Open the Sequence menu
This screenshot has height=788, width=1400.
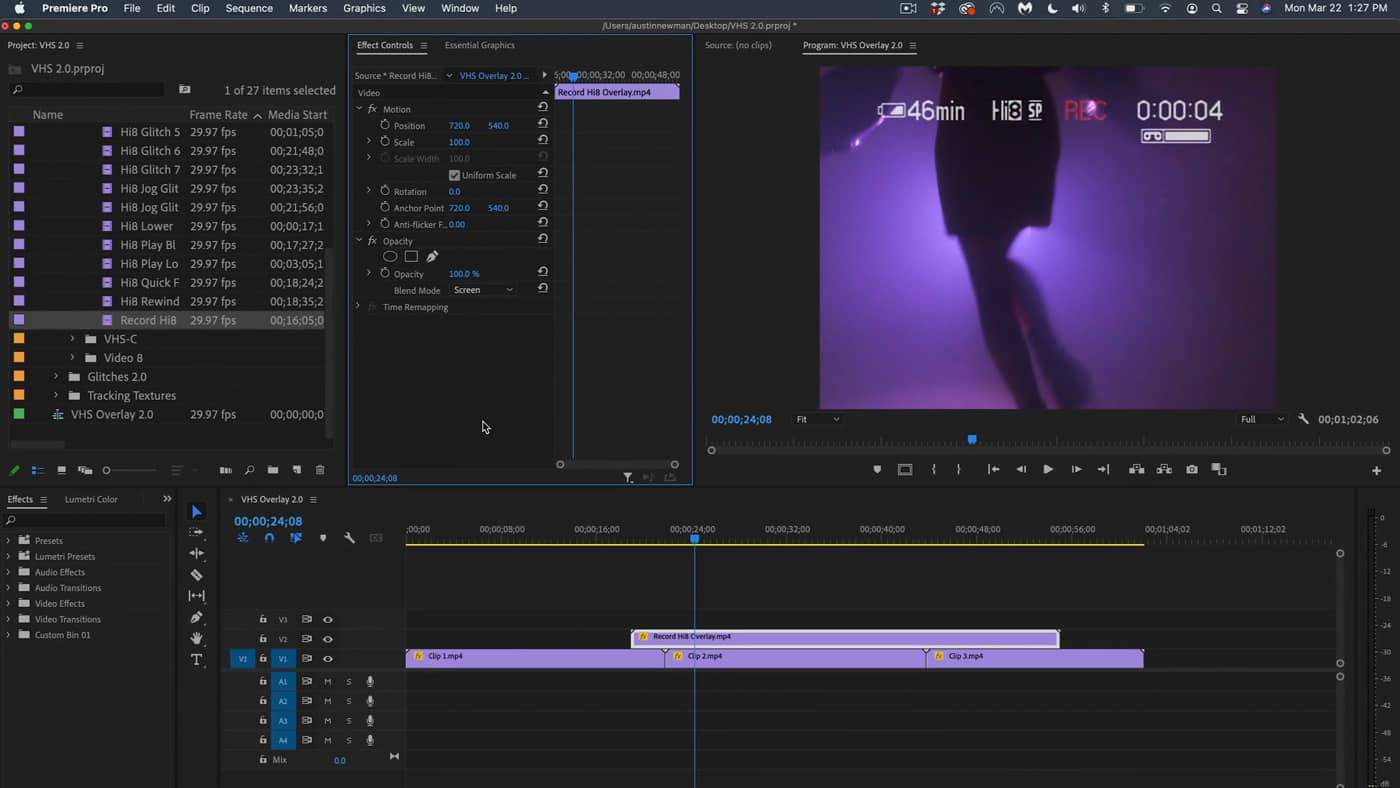tap(248, 8)
